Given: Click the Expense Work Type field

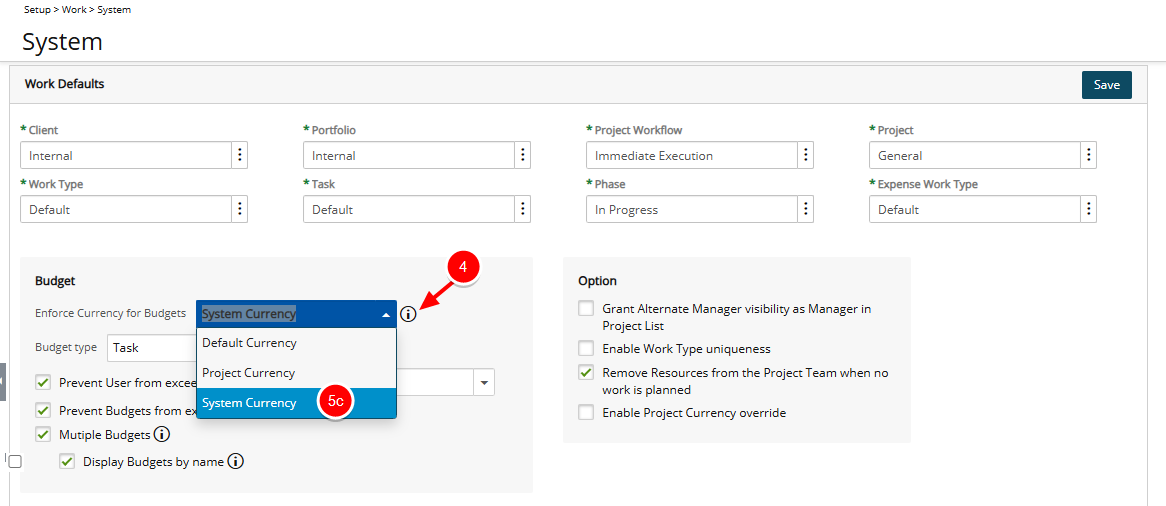Looking at the screenshot, I should point(975,209).
